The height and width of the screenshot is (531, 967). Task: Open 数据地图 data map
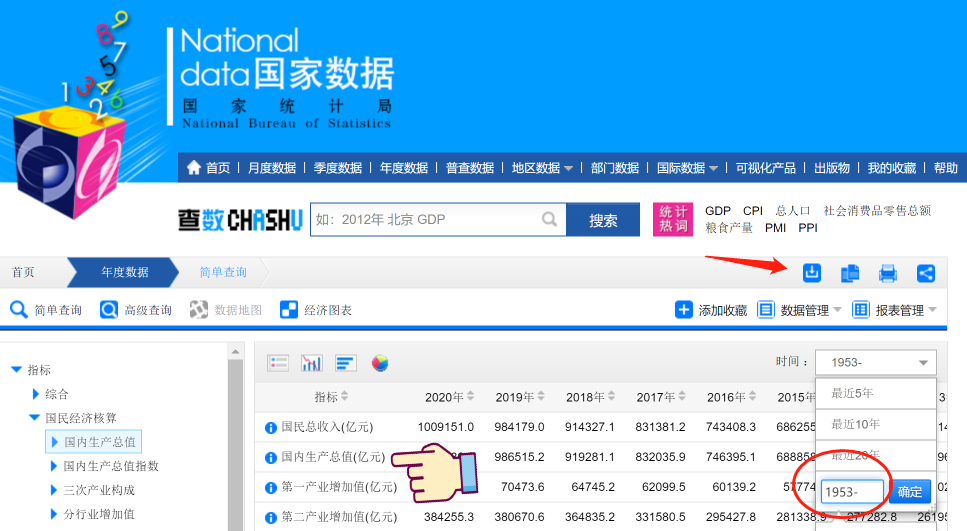pyautogui.click(x=226, y=310)
